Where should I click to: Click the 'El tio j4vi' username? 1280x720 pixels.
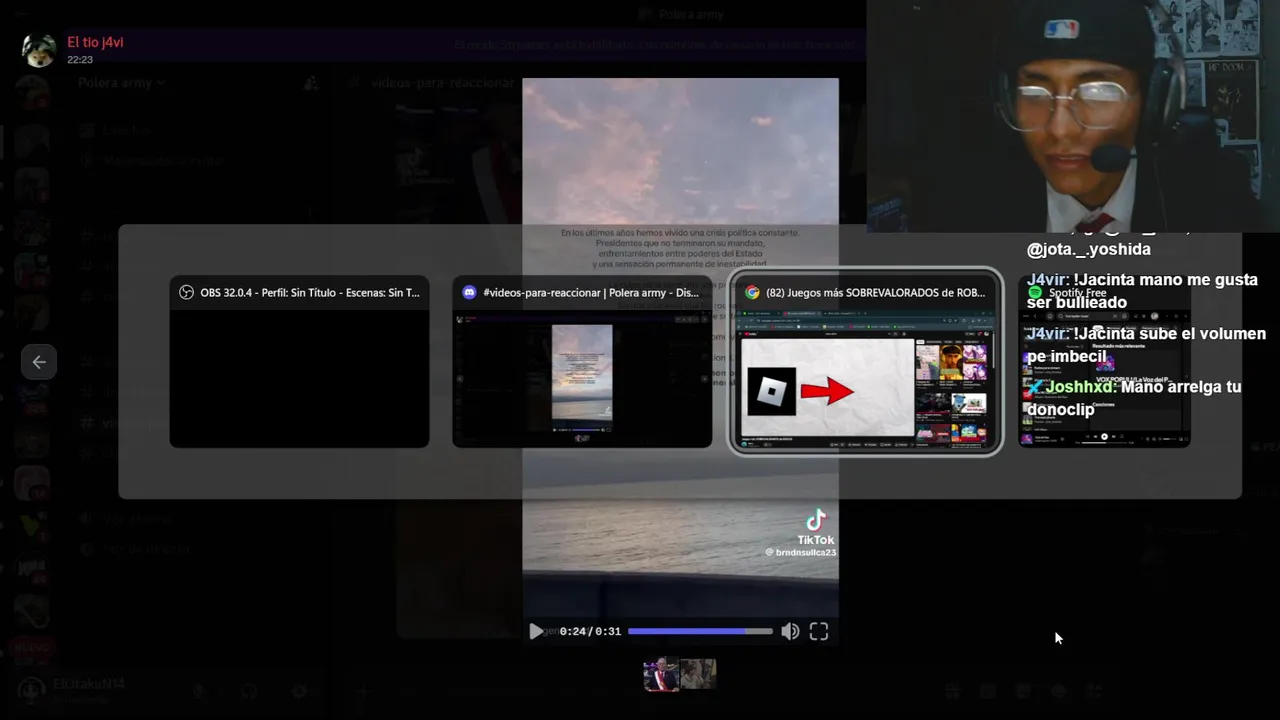95,43
